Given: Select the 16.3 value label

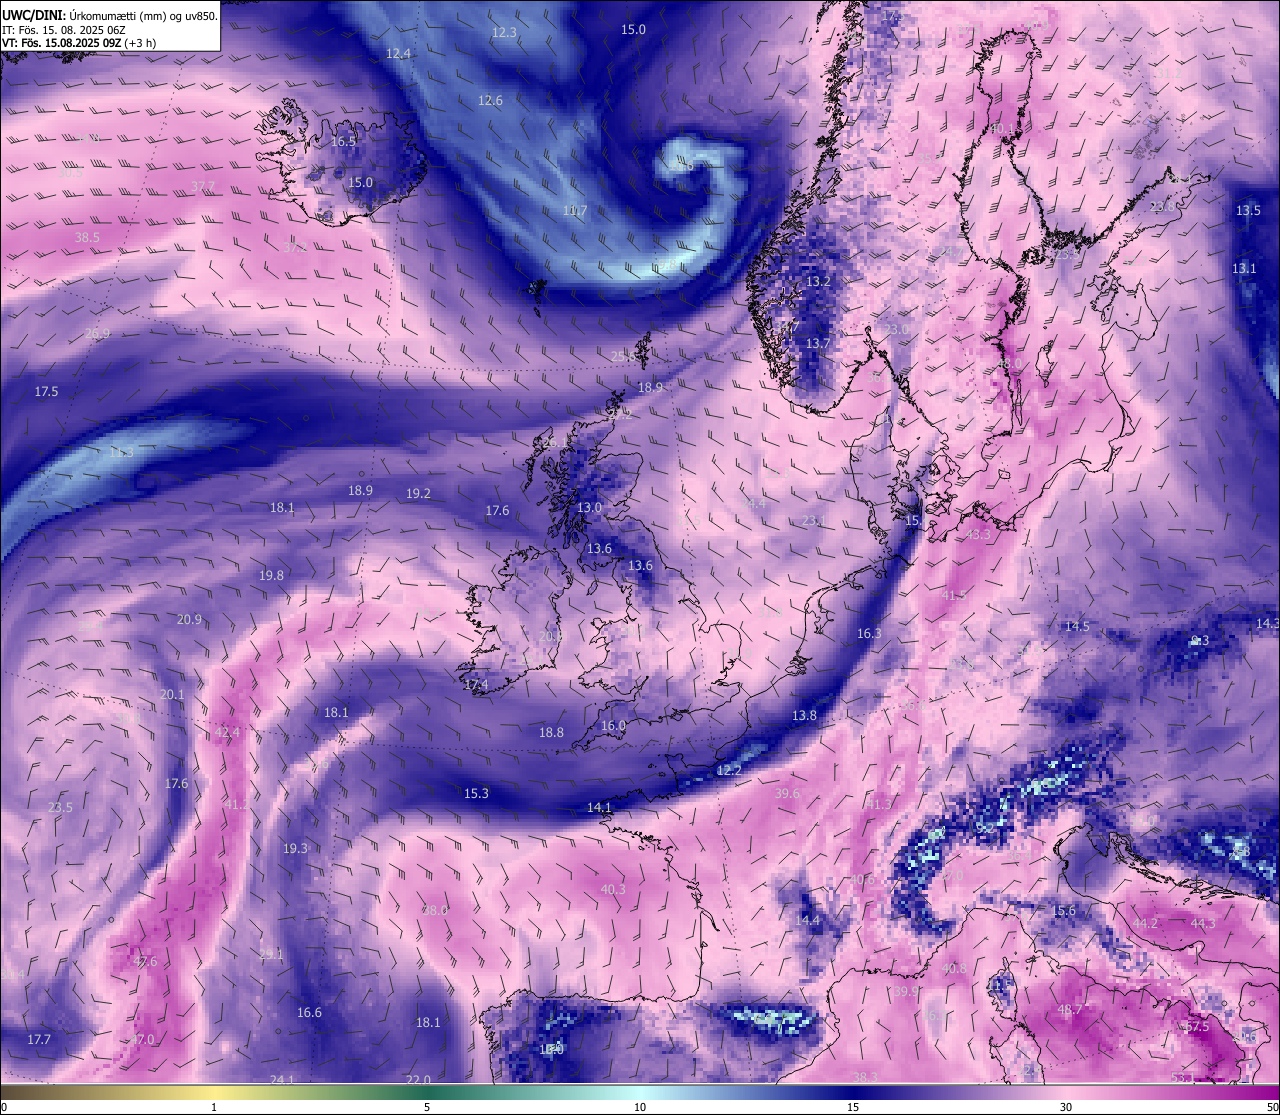Looking at the screenshot, I should (x=869, y=633).
